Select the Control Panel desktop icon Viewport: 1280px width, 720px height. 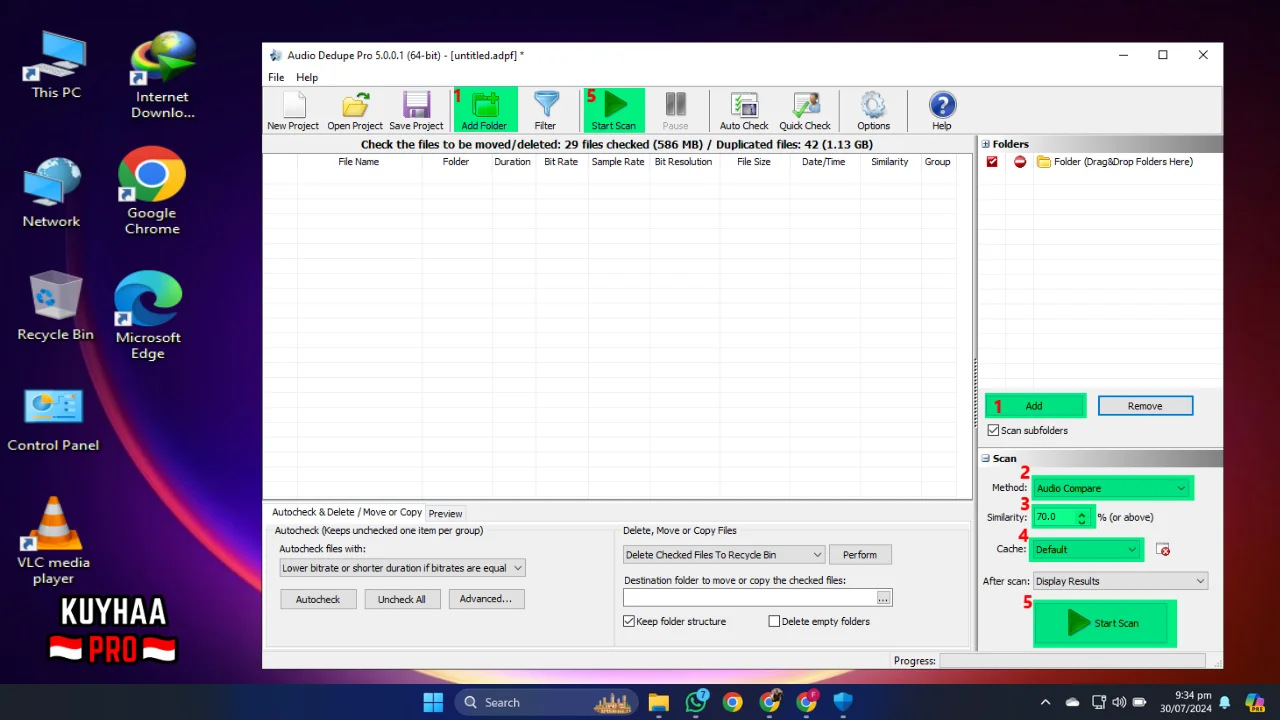tap(53, 419)
